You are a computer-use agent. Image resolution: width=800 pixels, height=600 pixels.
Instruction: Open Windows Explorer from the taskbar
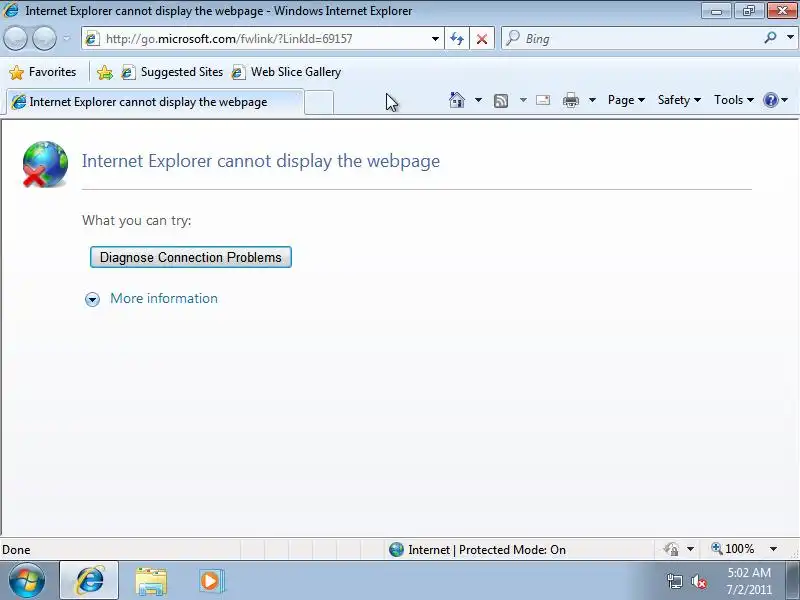click(x=151, y=582)
